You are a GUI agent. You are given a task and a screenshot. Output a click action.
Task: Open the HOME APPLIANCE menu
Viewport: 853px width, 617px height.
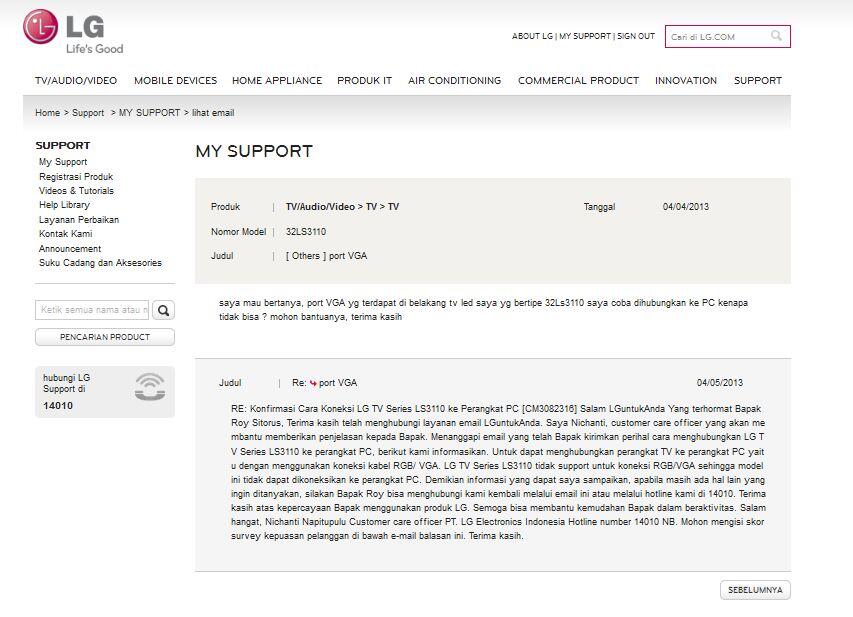coord(277,81)
